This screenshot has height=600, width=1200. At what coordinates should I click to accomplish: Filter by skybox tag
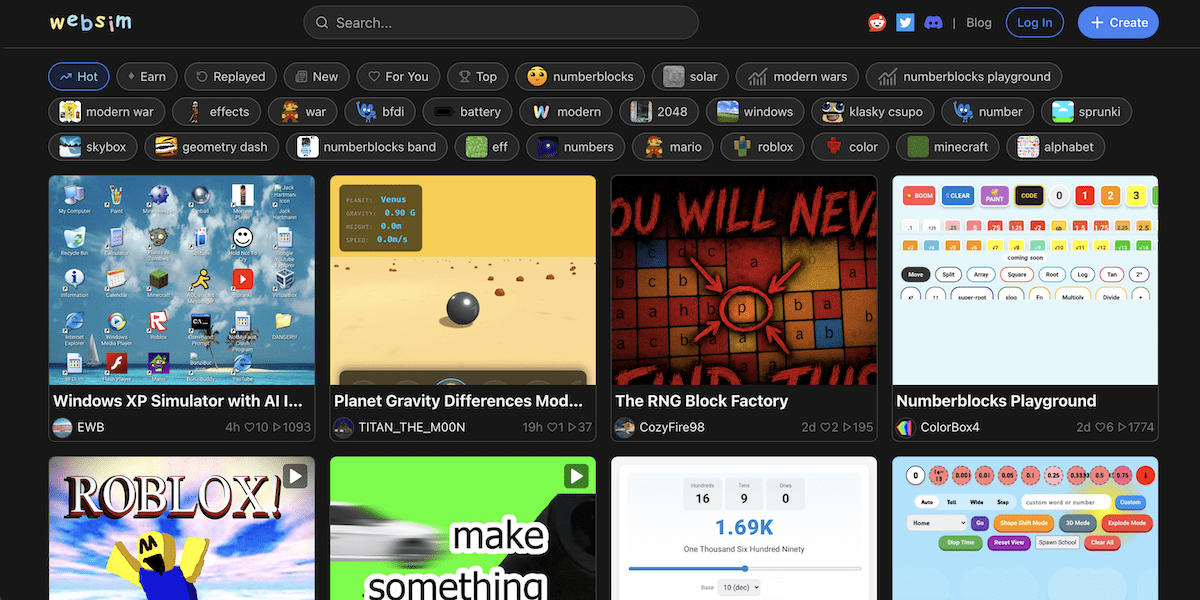pos(92,146)
